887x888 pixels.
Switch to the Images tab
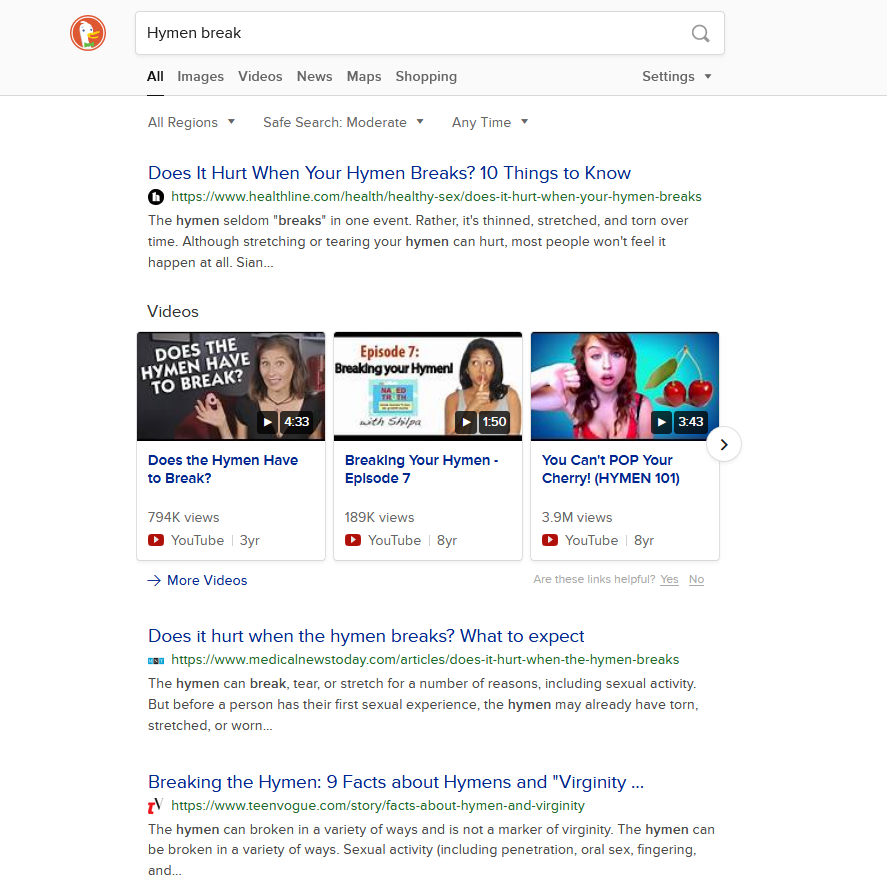coord(201,76)
